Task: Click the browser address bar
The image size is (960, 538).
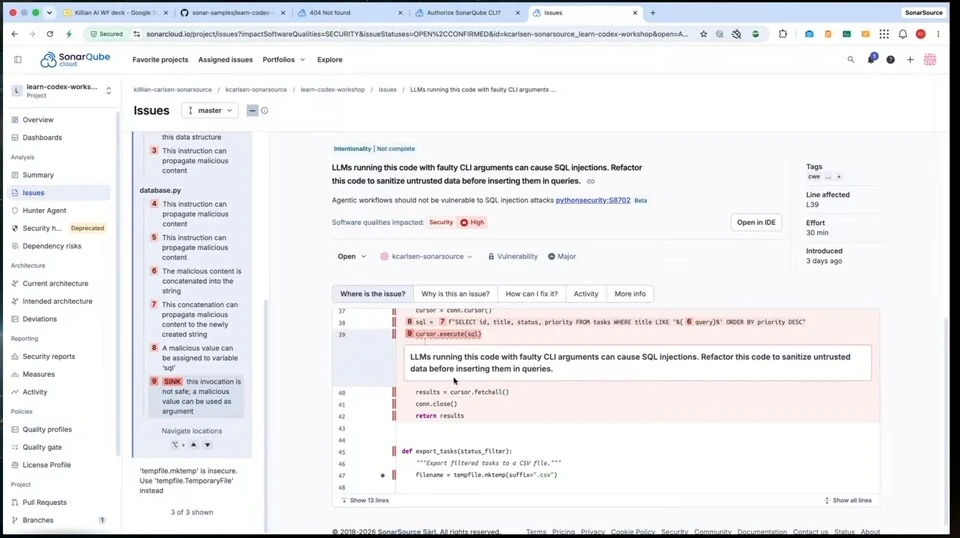Action: tap(416, 34)
